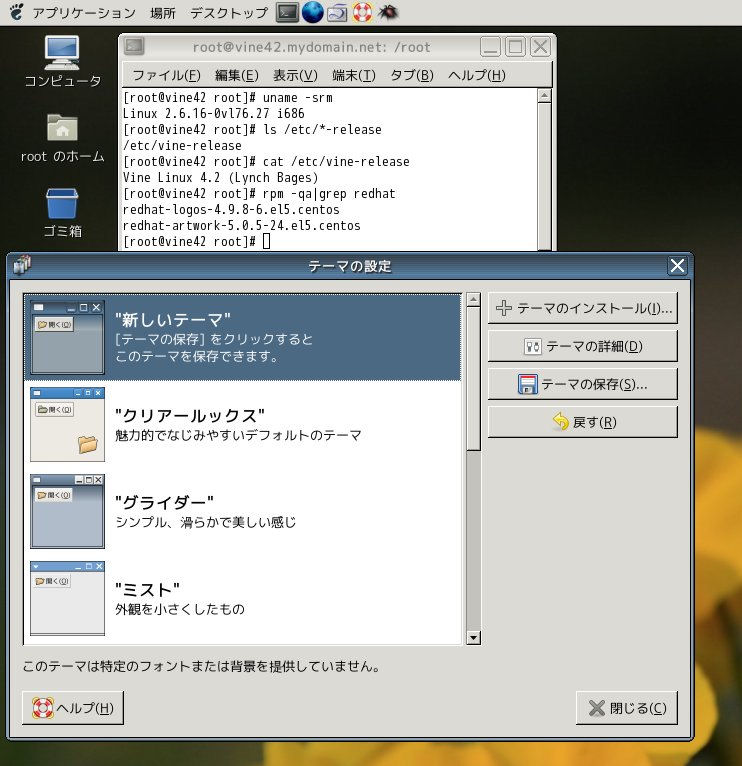Open mail client icon in top panel

coord(337,13)
